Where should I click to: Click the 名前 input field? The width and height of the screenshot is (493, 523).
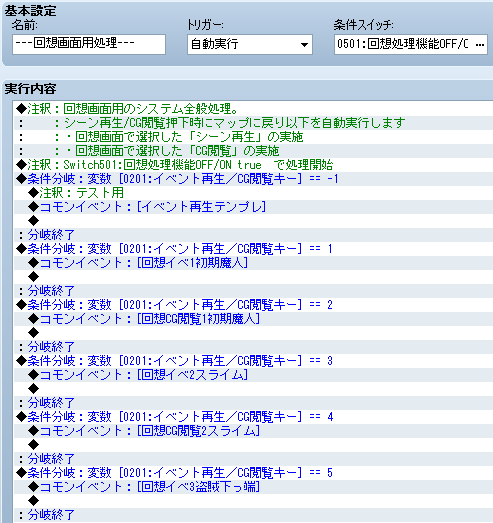tap(89, 44)
